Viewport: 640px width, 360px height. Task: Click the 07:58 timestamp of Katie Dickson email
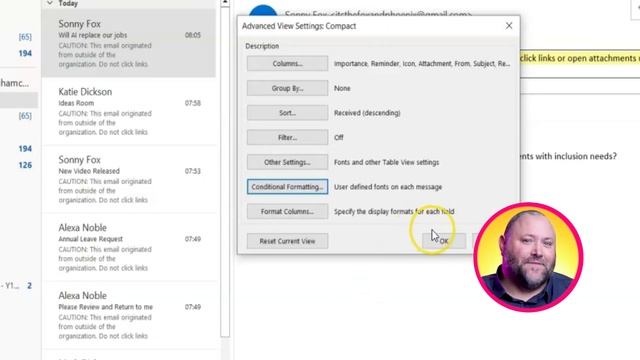click(x=193, y=103)
